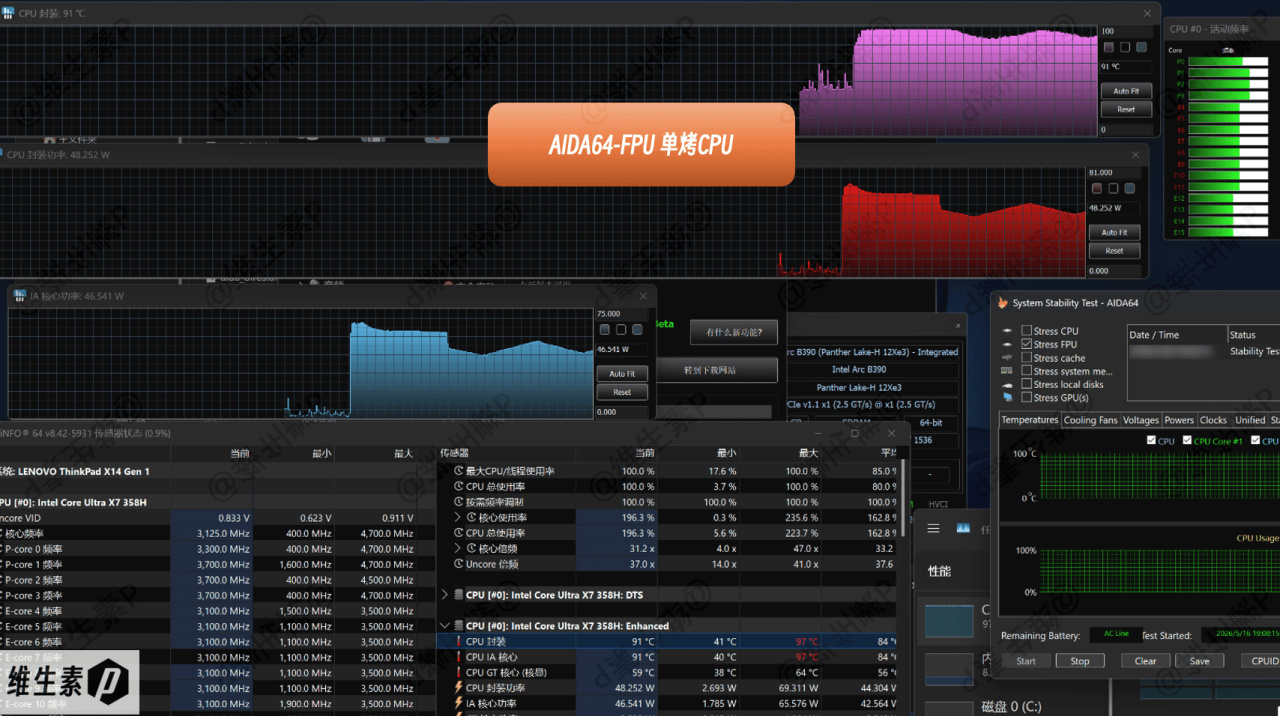Toggle the blue CPU checkbox after CPU Core #1
Image resolution: width=1280 pixels, height=716 pixels.
(x=1255, y=441)
